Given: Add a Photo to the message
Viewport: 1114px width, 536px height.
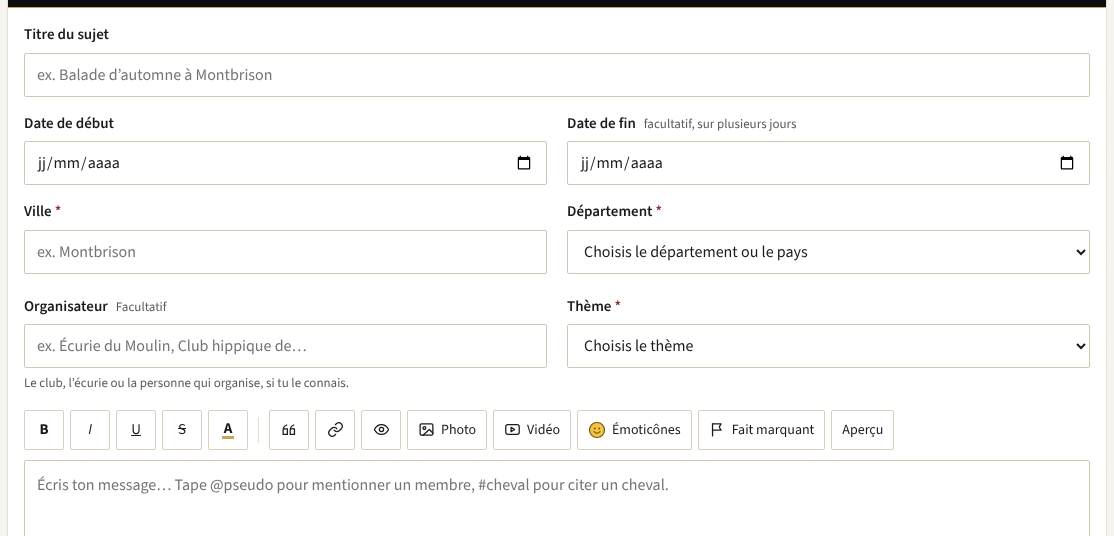Looking at the screenshot, I should (x=447, y=429).
